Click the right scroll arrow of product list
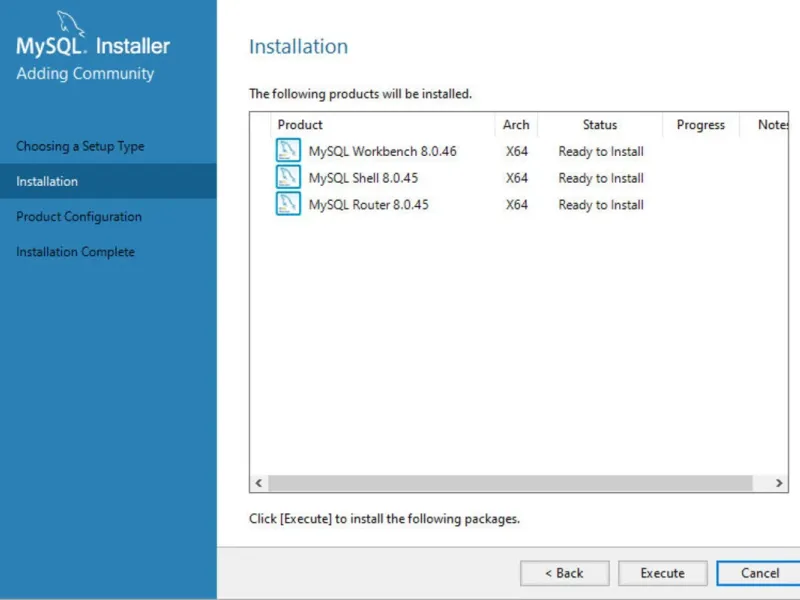The image size is (800, 600). (779, 483)
